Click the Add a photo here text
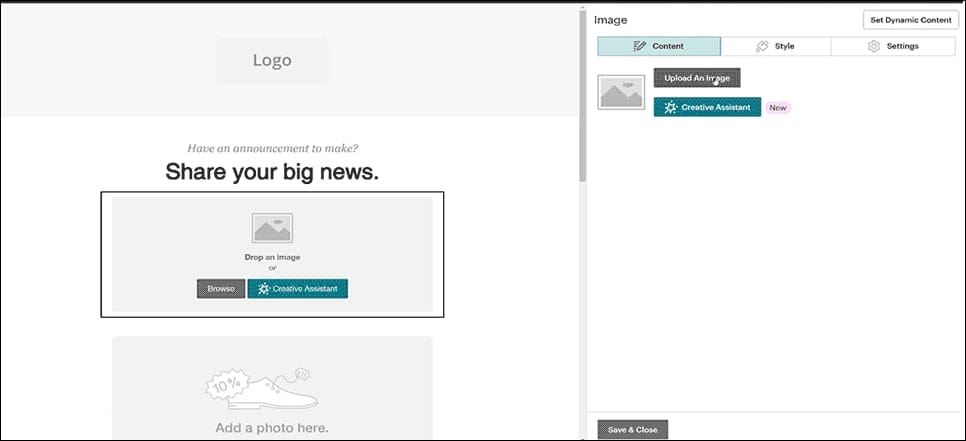Screen dimensions: 966x441 point(272,428)
